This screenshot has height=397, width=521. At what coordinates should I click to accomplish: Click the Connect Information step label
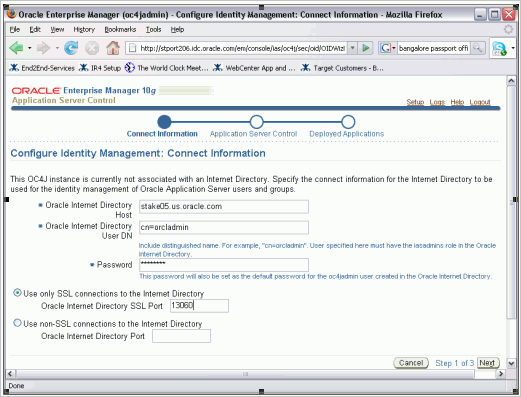(x=162, y=134)
